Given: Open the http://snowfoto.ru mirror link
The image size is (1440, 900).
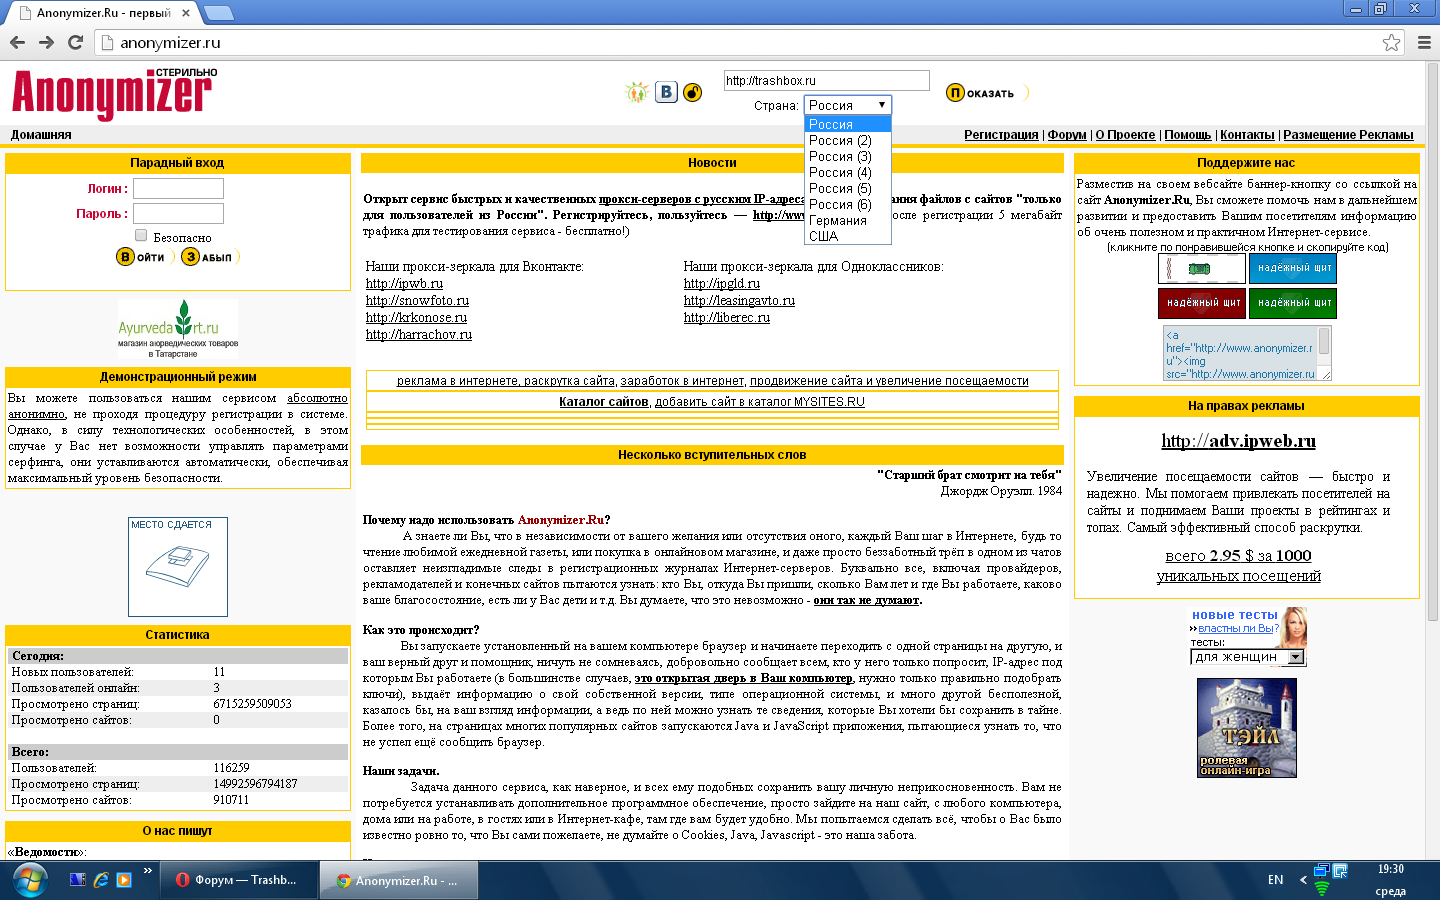Looking at the screenshot, I should [x=417, y=301].
